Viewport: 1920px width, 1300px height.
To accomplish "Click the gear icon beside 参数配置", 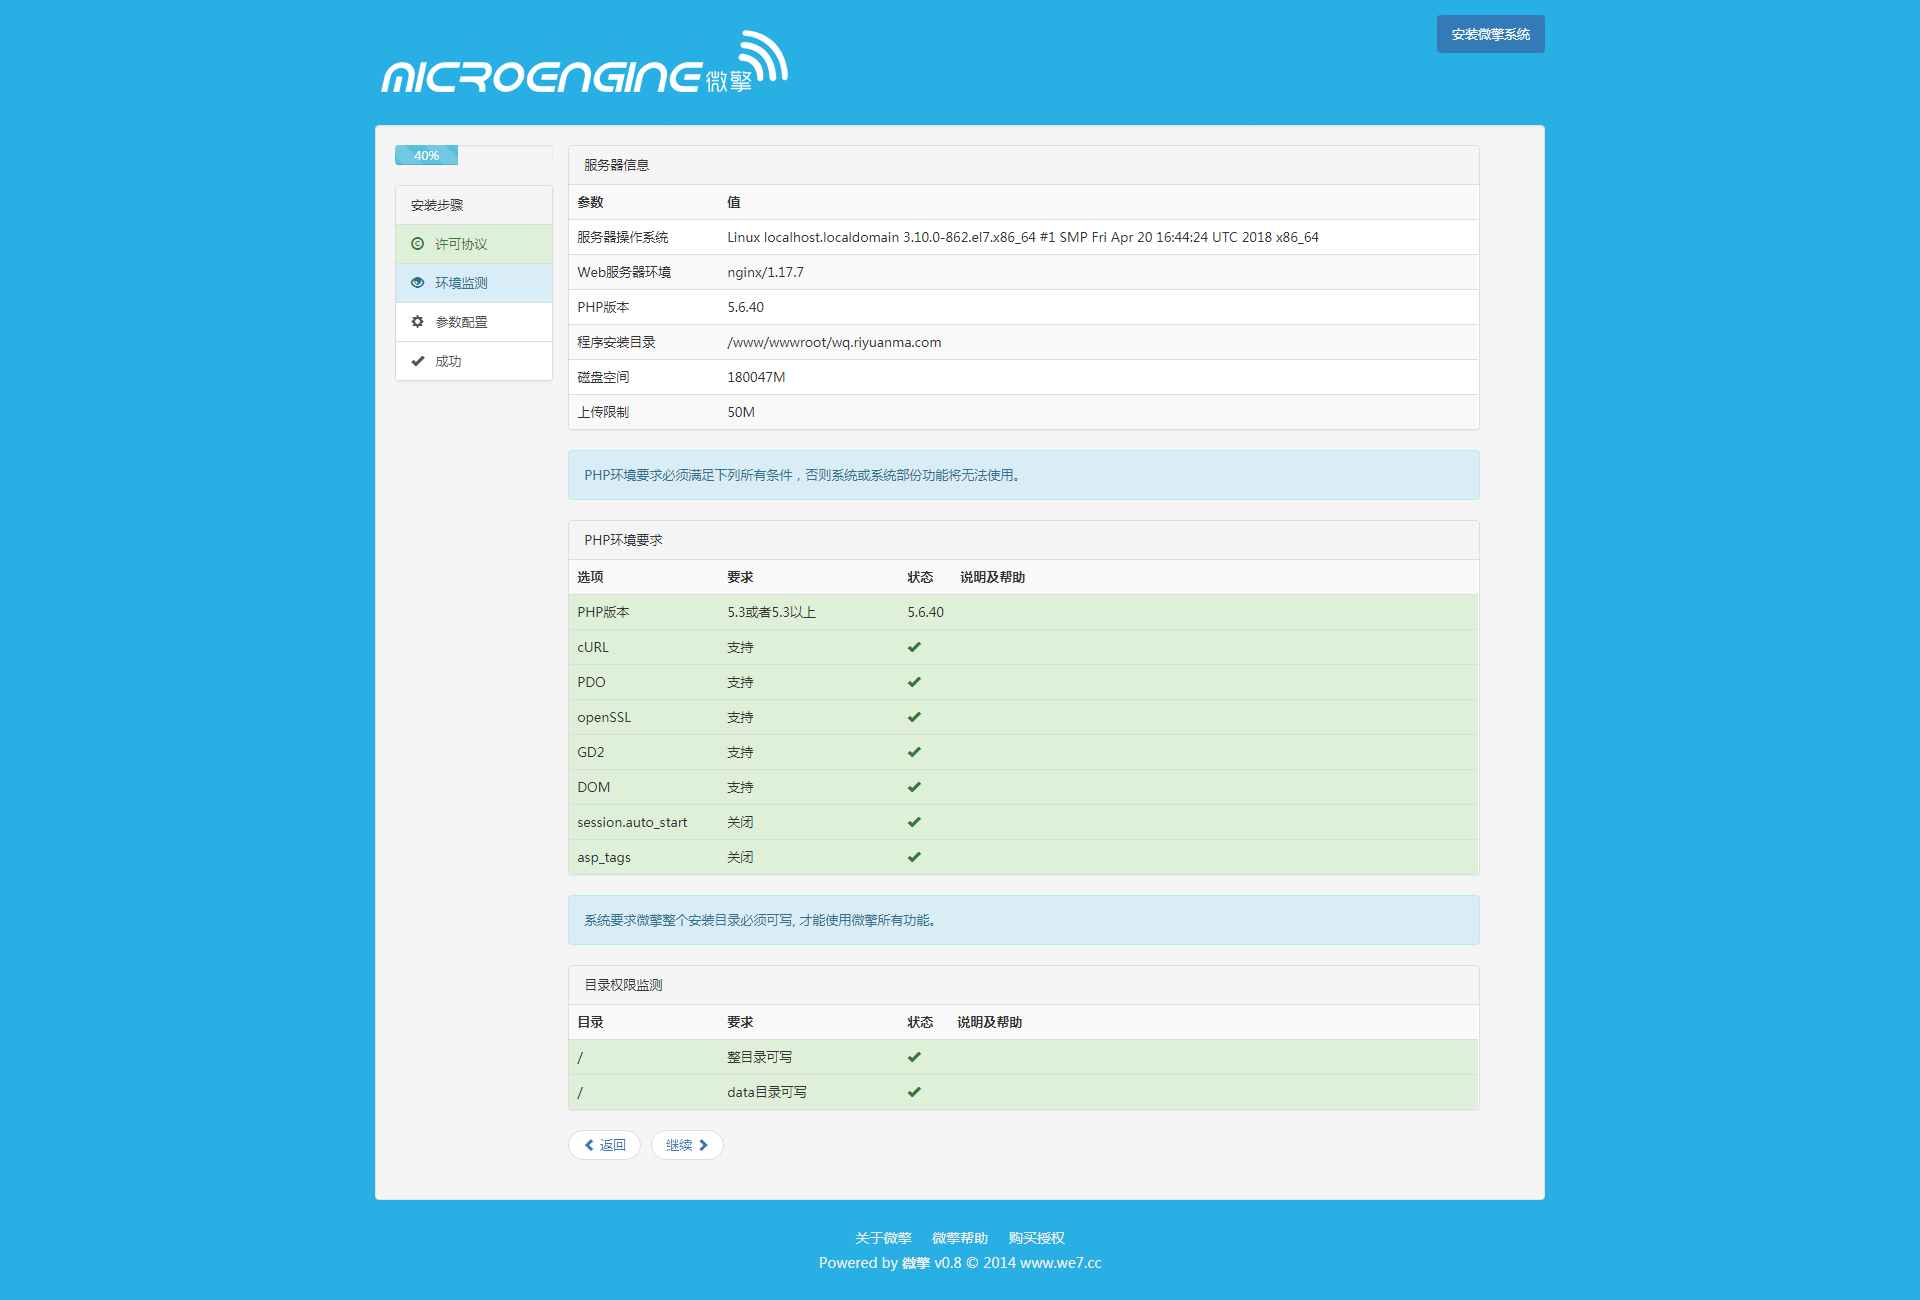I will point(418,322).
